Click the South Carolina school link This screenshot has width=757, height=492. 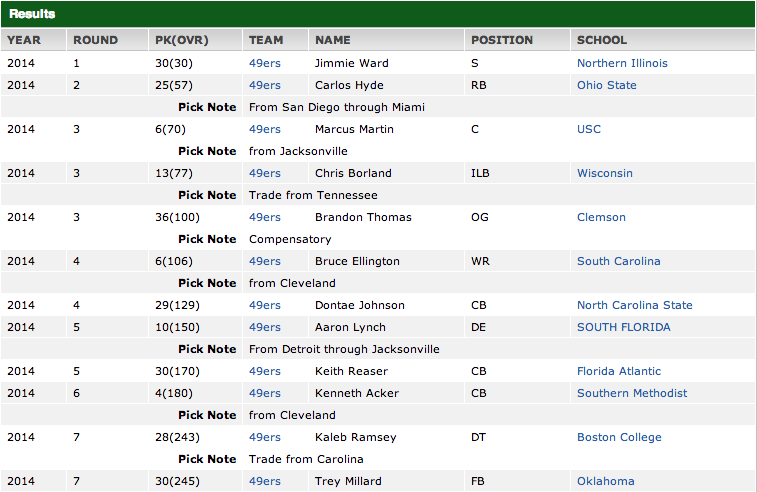[x=618, y=261]
